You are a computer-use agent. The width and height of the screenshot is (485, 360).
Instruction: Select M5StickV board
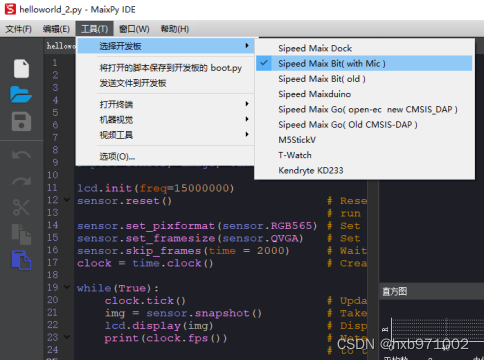(x=364, y=140)
